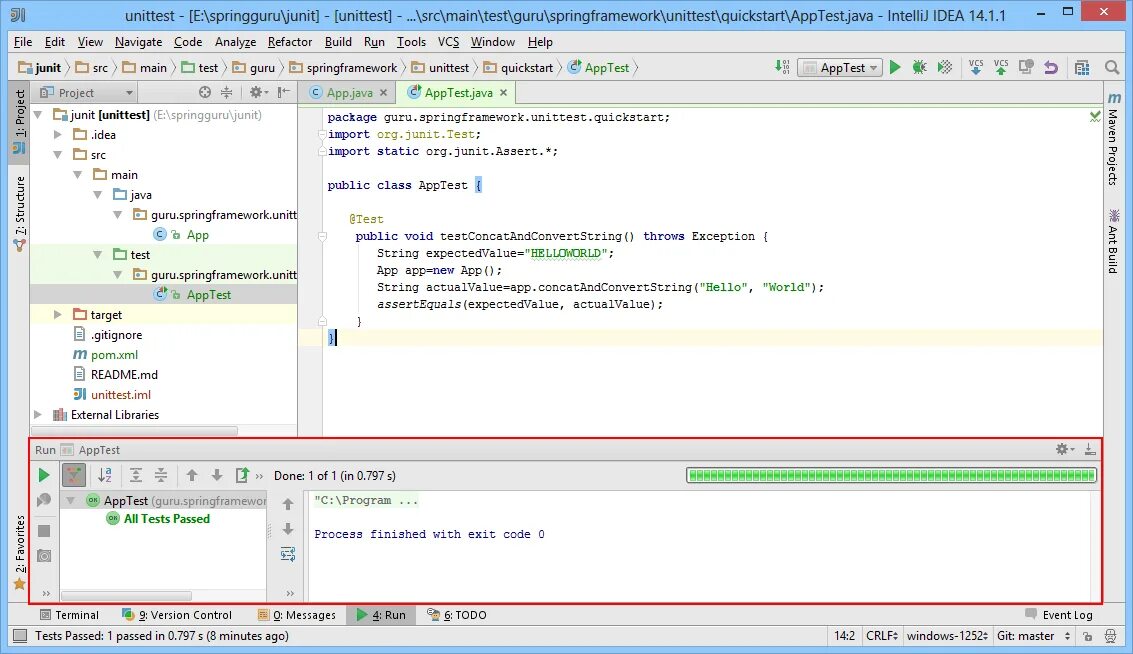Toggle the 2: Favorites side tool window
The image size is (1133, 654).
(20, 553)
